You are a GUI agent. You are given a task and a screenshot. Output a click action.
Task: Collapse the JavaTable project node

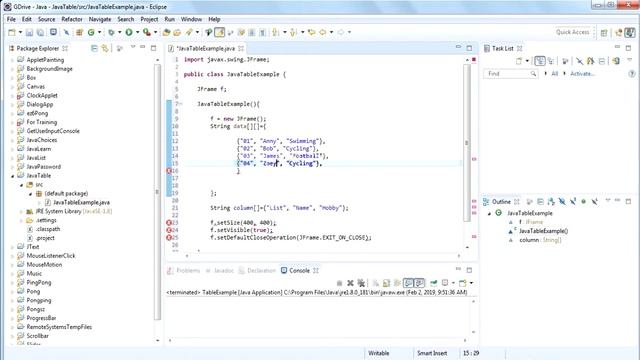tap(13, 176)
